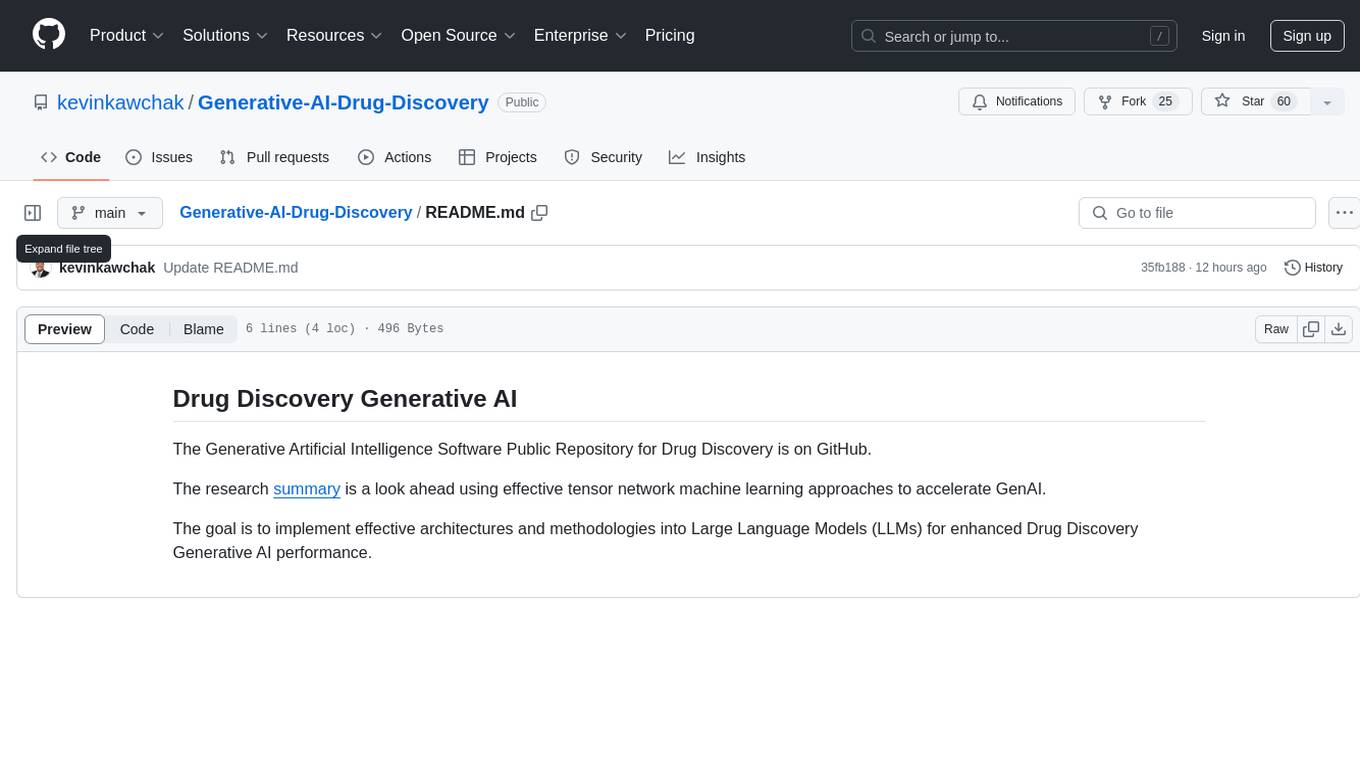
Task: Open kevinkawchak user profile link
Action: point(120,102)
